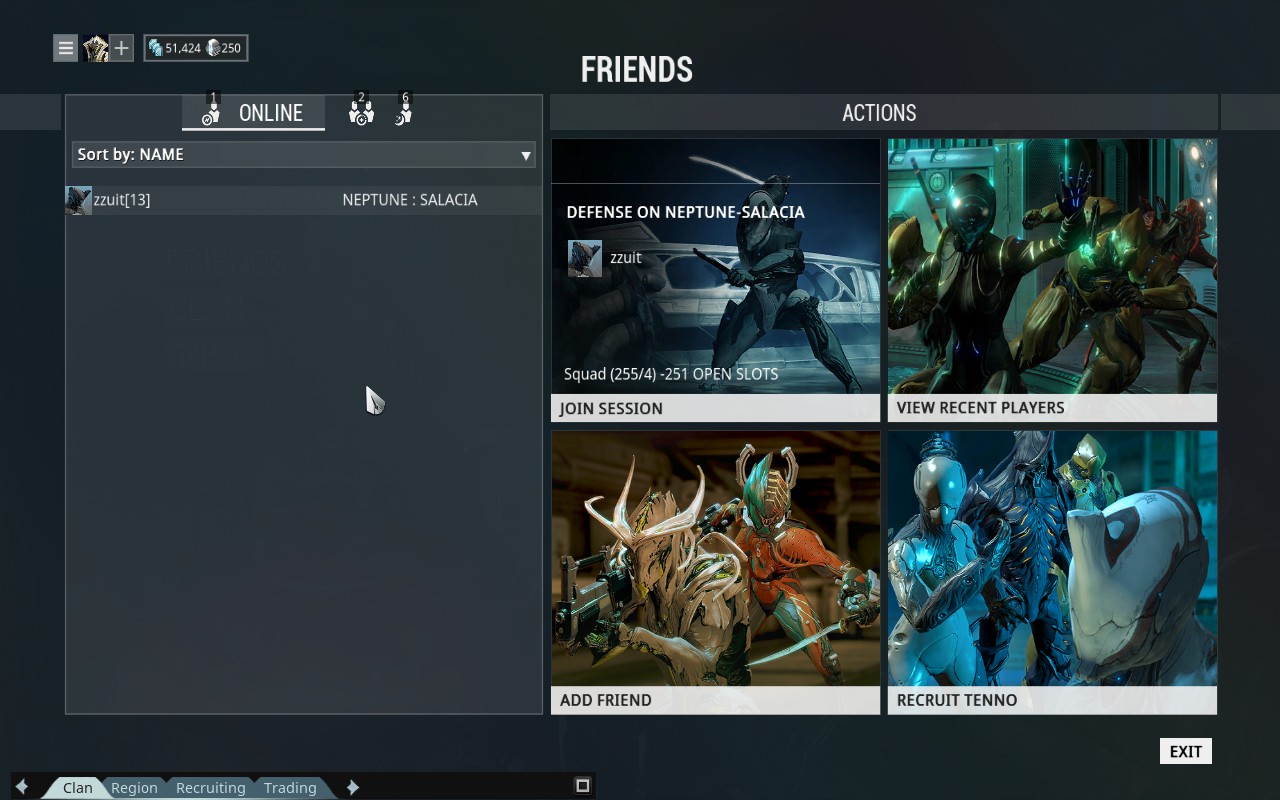This screenshot has height=800, width=1280.
Task: Click JOIN SESSION to join zzuit
Action: point(715,407)
